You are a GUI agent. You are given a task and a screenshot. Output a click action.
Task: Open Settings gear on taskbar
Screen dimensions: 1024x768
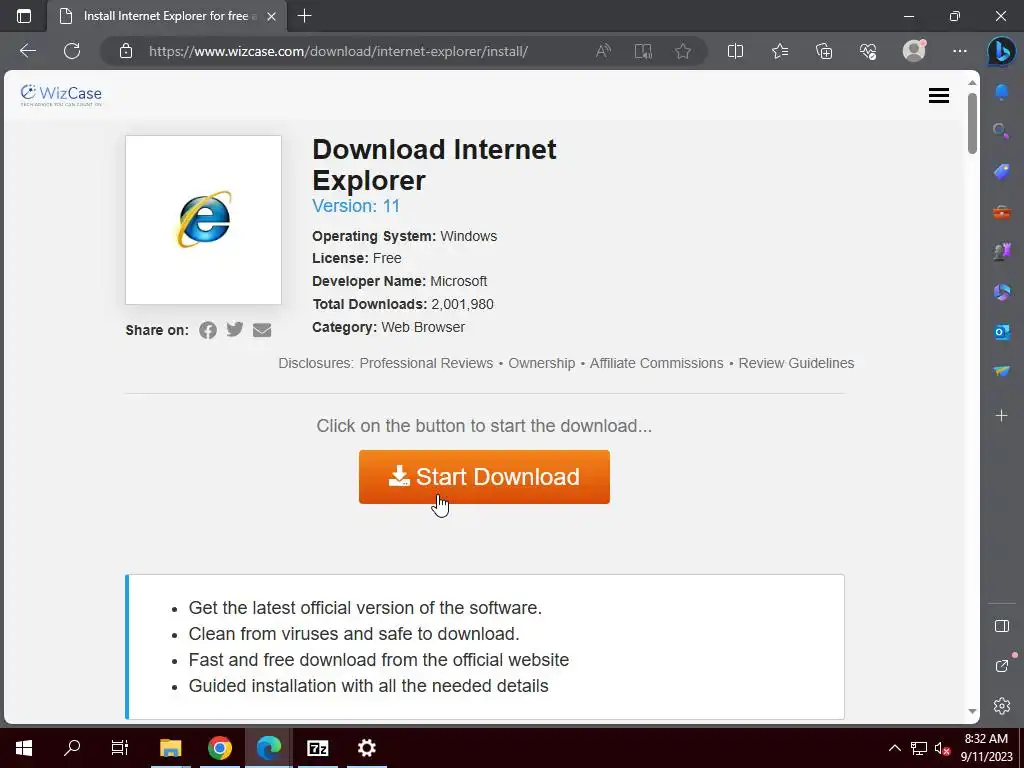tap(366, 748)
